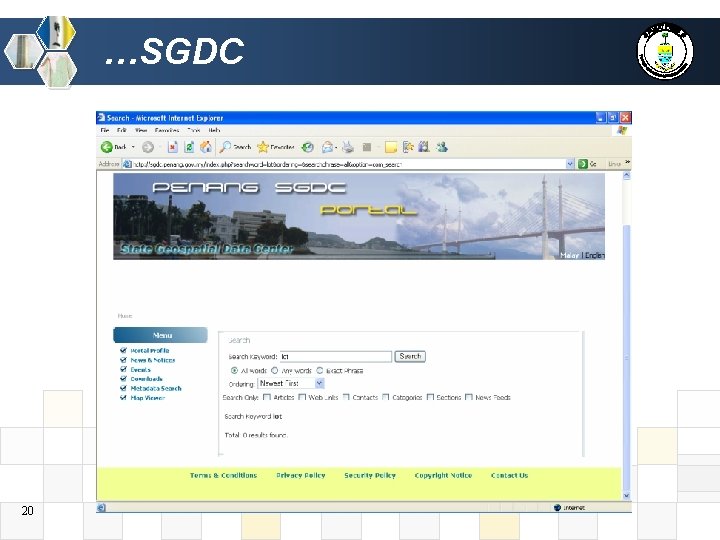Select the Any words radio button

pos(275,371)
